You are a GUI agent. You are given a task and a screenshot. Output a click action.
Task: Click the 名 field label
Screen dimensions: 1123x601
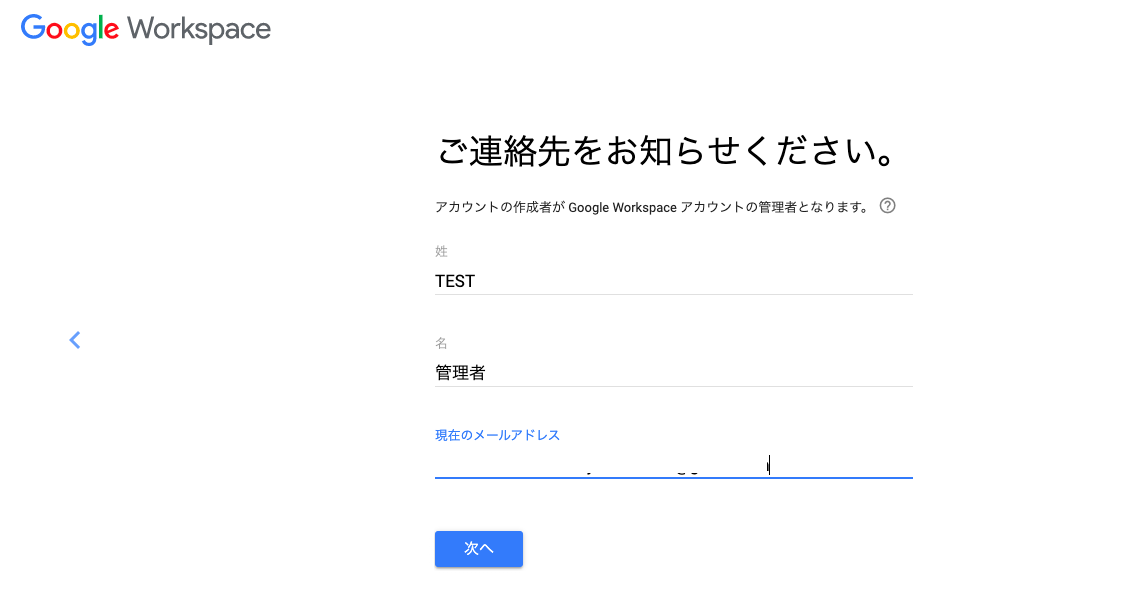click(441, 343)
